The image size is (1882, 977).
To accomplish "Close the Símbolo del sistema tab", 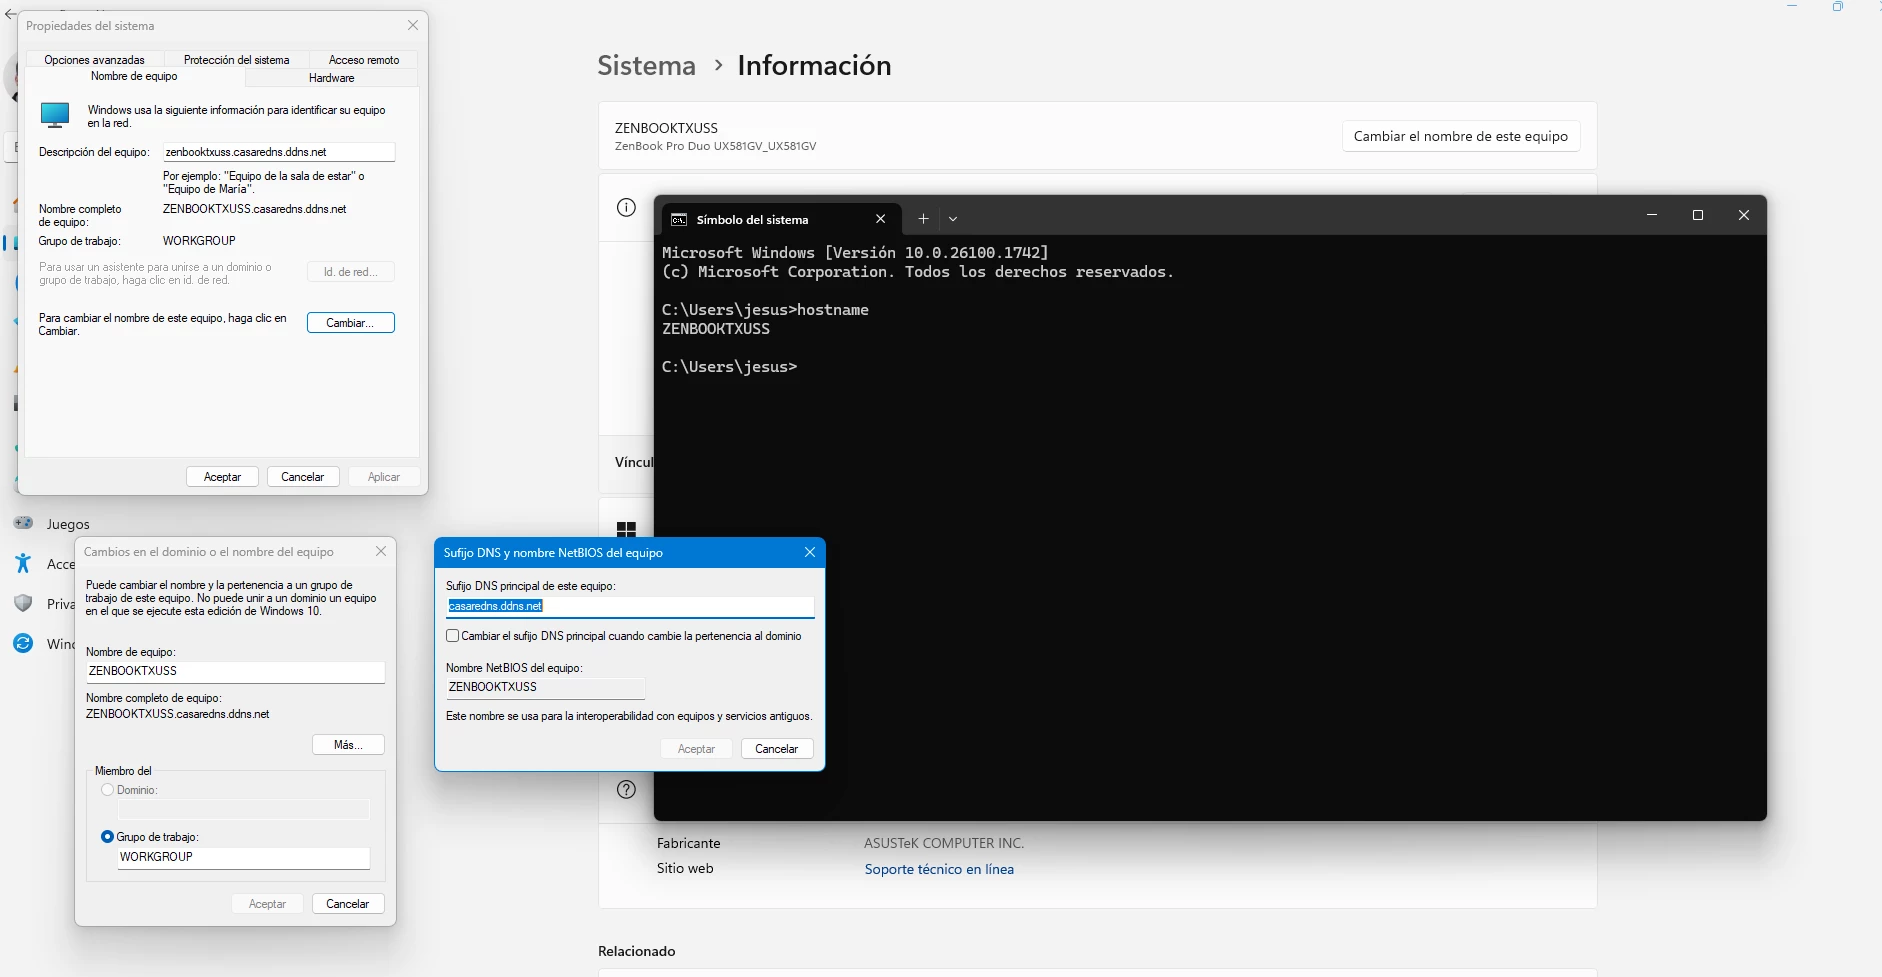I will [880, 219].
